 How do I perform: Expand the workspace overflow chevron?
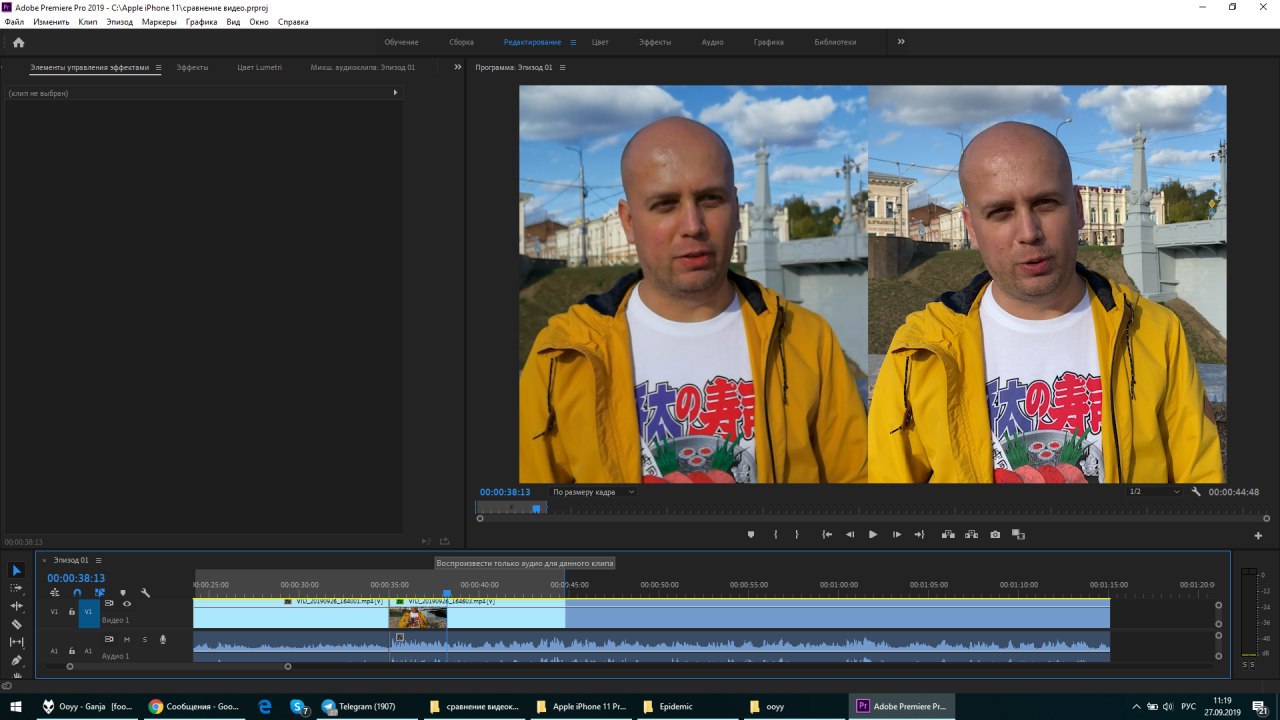coord(901,42)
